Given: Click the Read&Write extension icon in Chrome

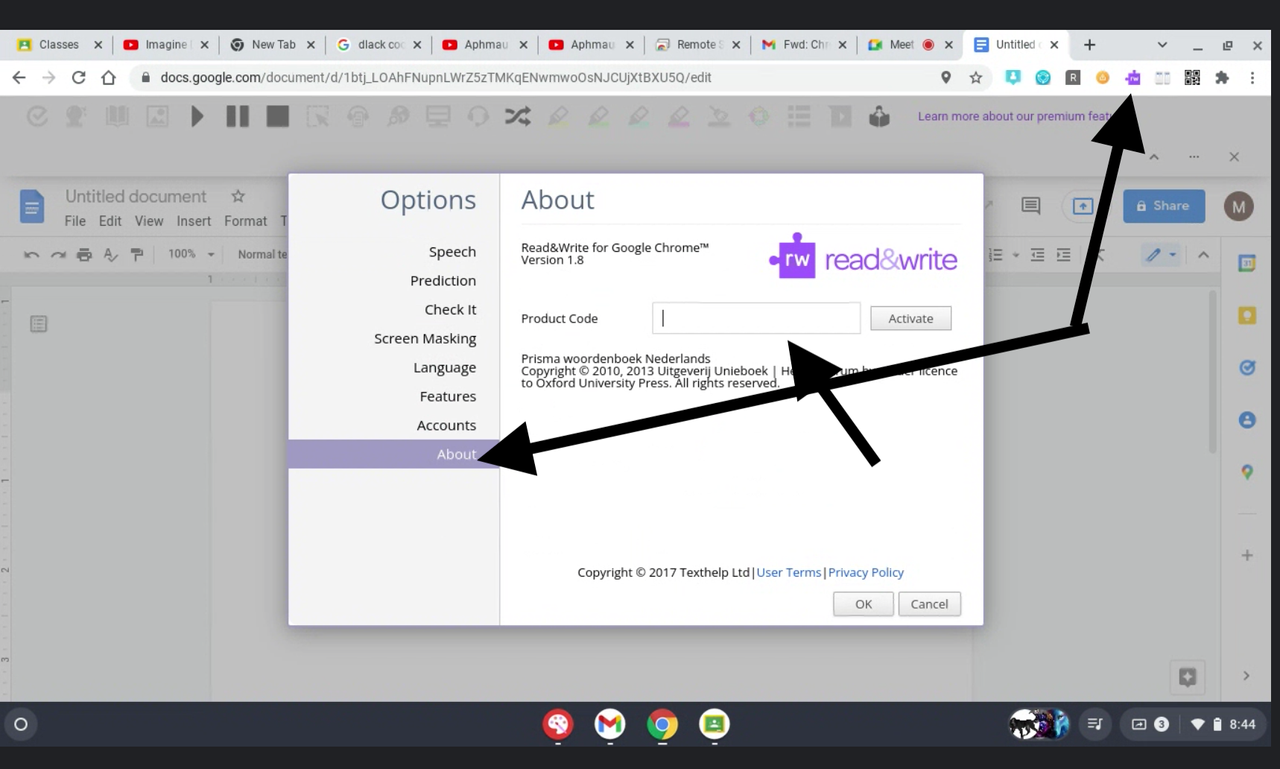Looking at the screenshot, I should point(1132,77).
